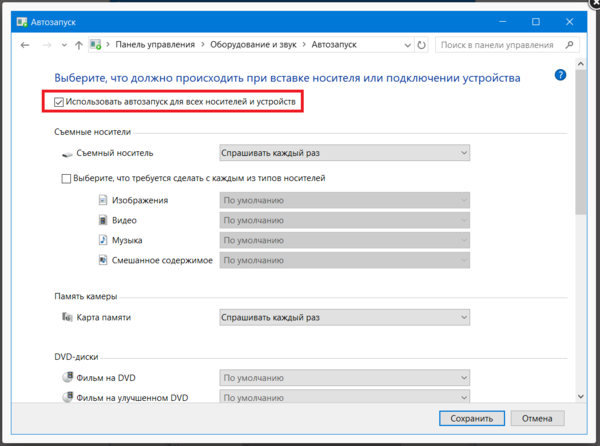Toggle Использовать автозапуск для всех носителей checkbox
Image resolution: width=600 pixels, height=446 pixels.
pos(59,102)
